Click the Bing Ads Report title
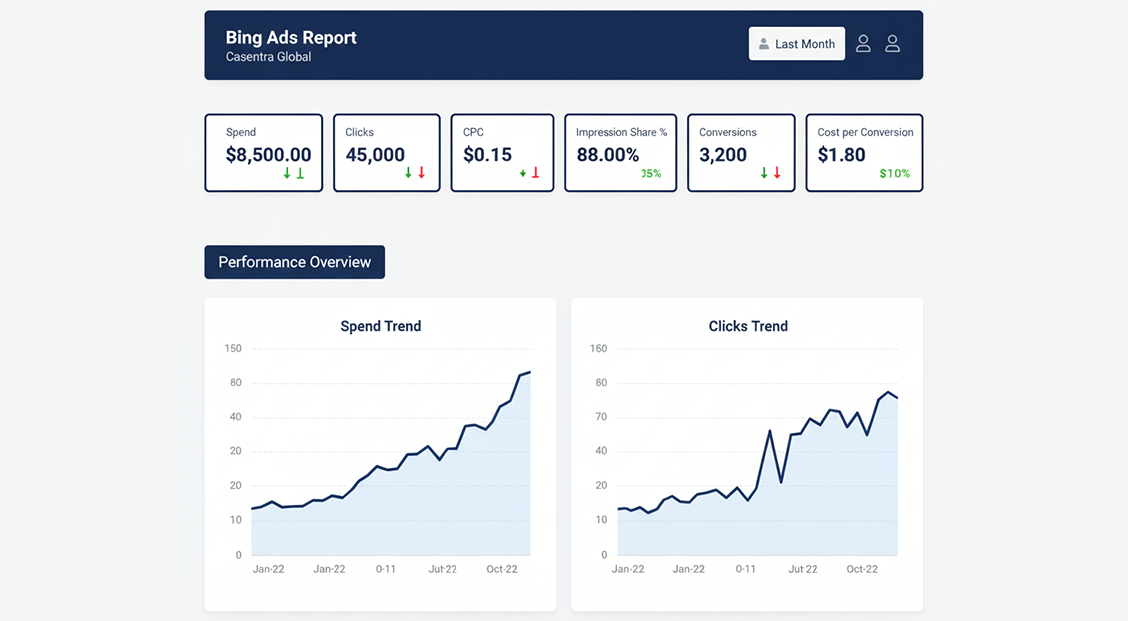This screenshot has height=621, width=1128. click(291, 38)
